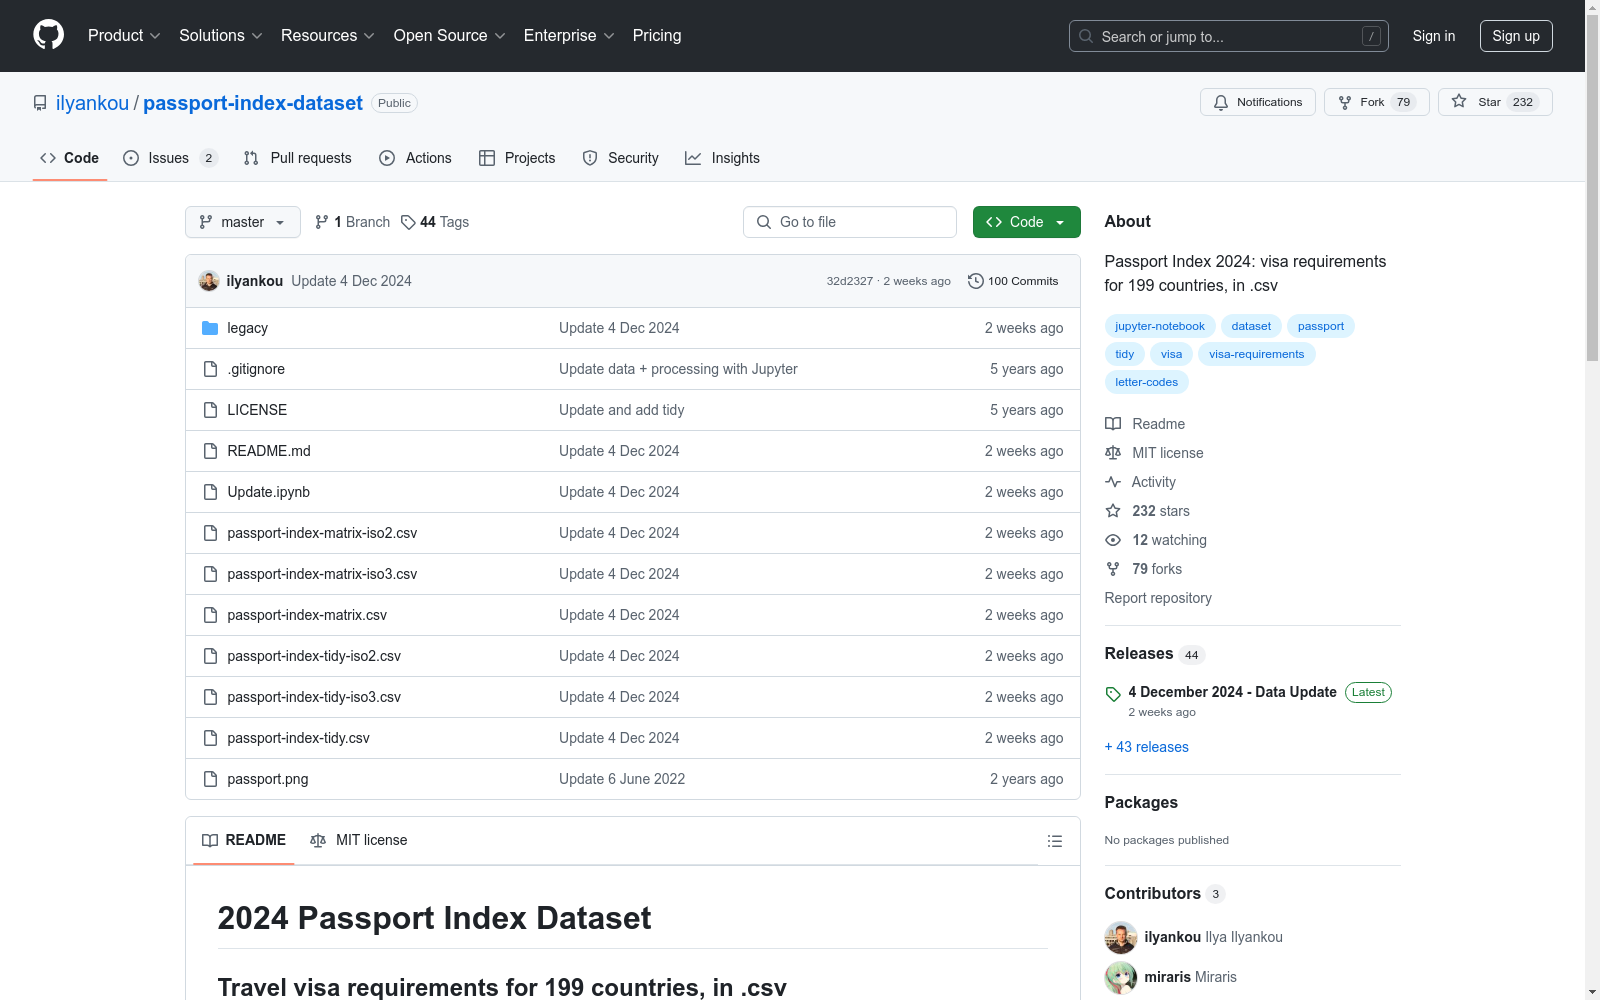Open the 100 Commits history link

[x=1013, y=281]
